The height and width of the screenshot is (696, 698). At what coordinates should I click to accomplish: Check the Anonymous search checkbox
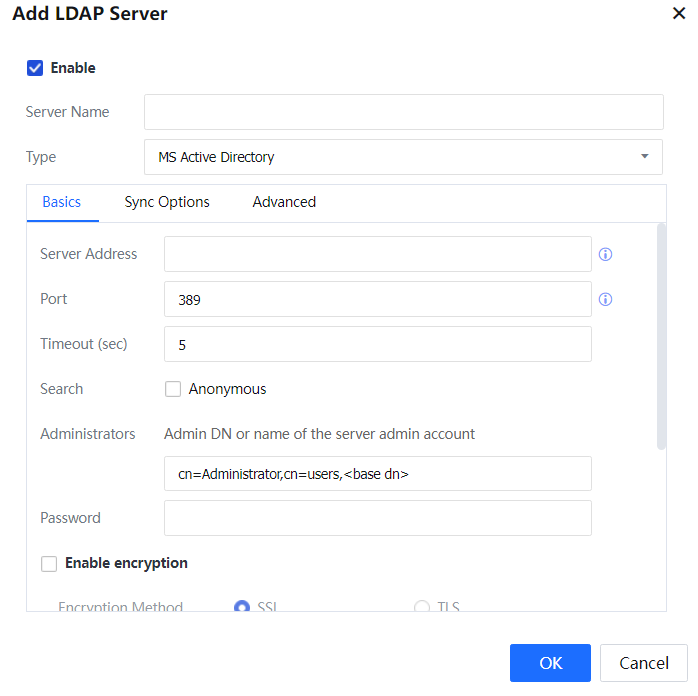173,389
